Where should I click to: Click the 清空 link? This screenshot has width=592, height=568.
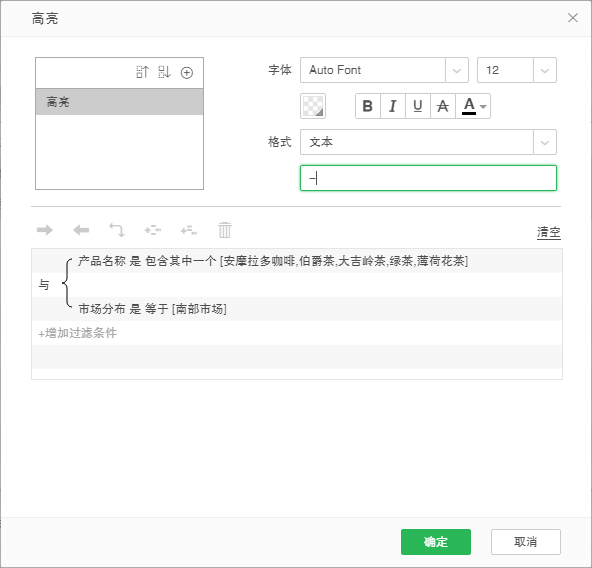click(549, 232)
